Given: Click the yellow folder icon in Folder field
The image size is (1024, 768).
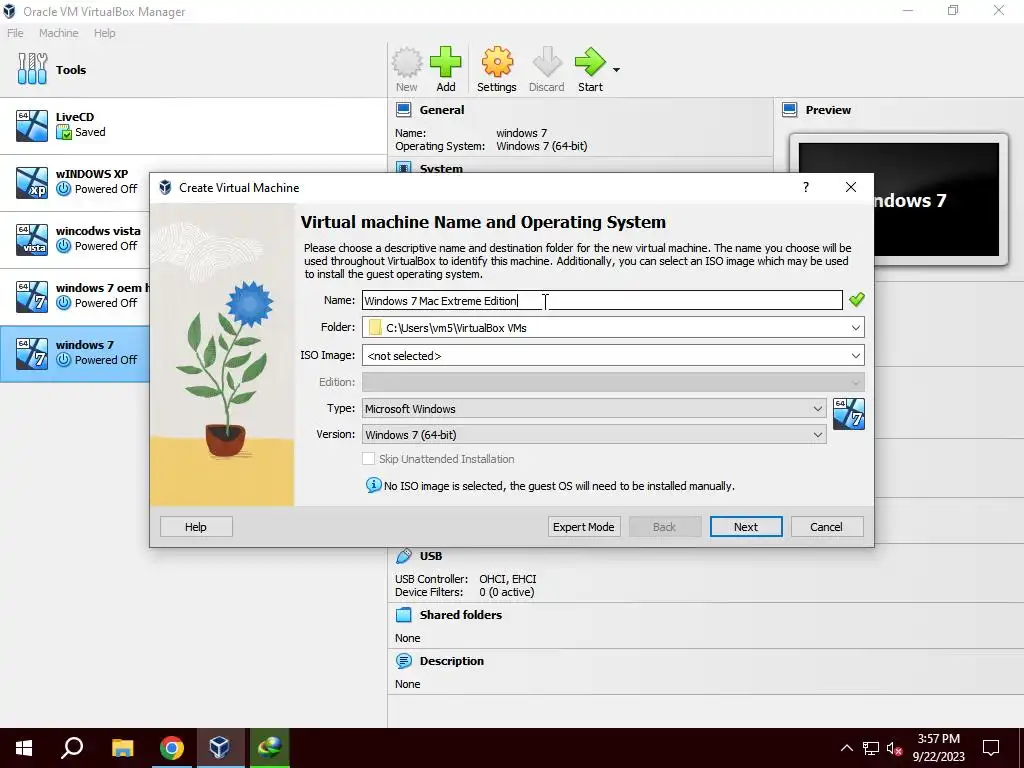Looking at the screenshot, I should pyautogui.click(x=375, y=327).
